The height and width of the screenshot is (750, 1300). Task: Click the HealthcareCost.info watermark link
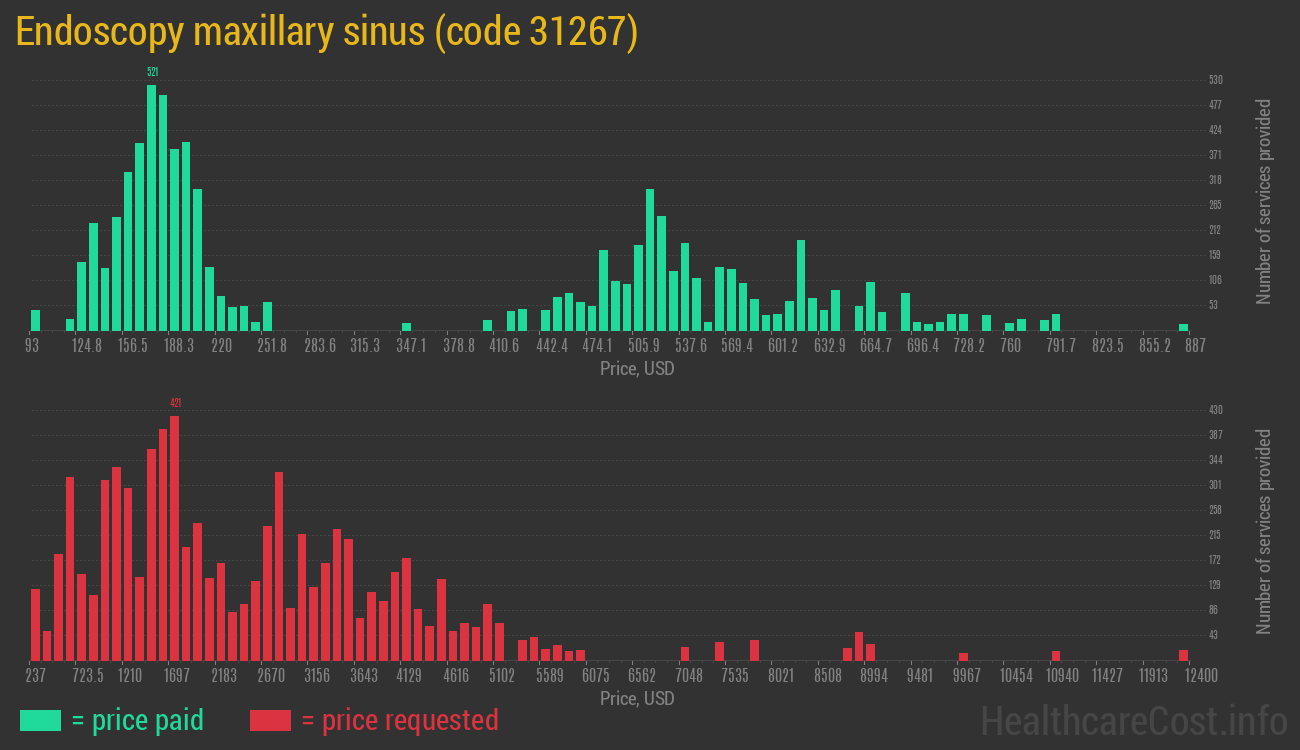pyautogui.click(x=1133, y=720)
